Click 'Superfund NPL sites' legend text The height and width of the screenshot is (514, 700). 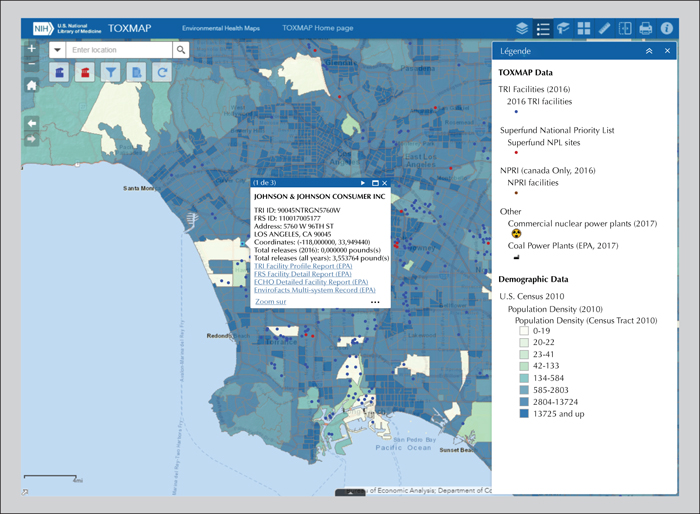(544, 143)
